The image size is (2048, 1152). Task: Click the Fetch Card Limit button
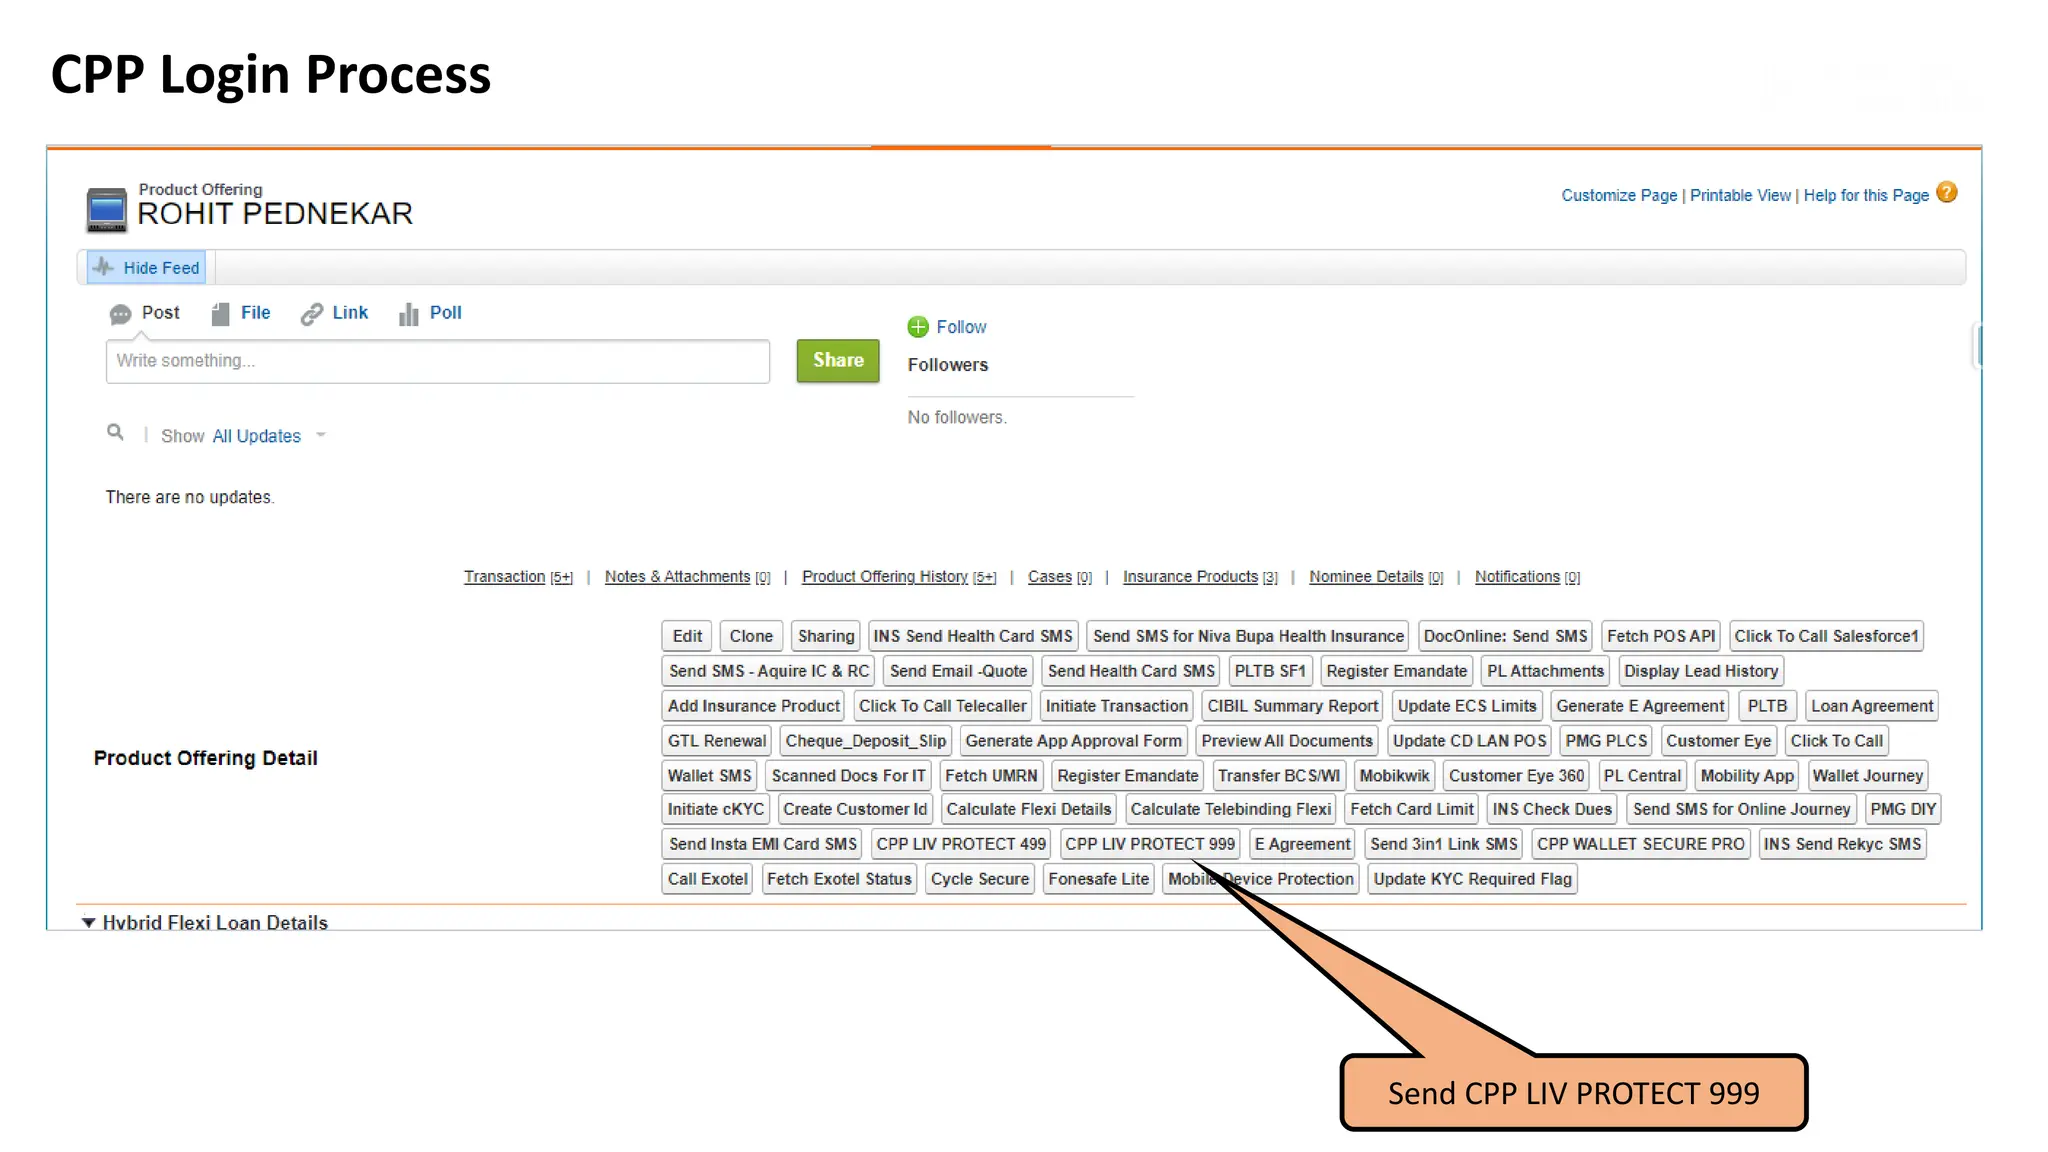click(1411, 809)
